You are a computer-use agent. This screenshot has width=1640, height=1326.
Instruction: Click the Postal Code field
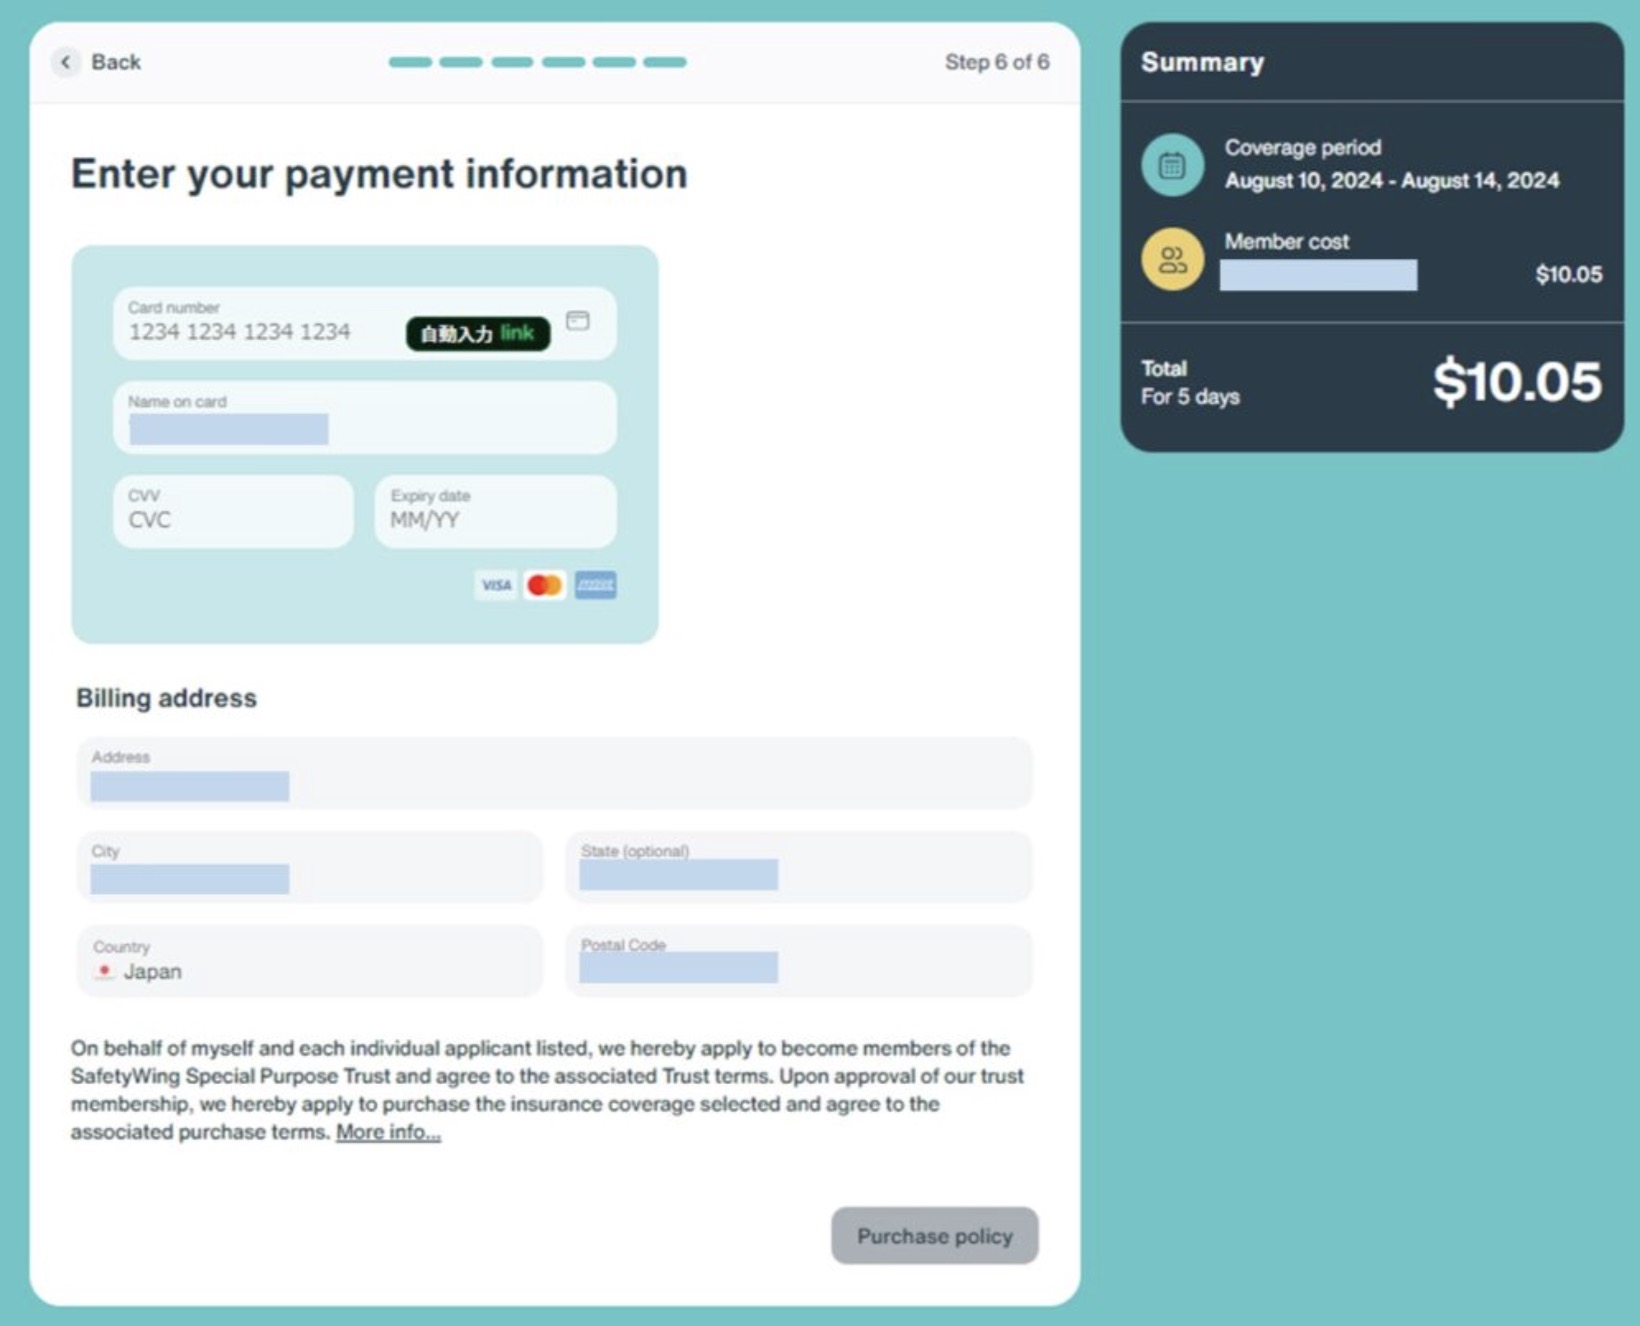799,961
